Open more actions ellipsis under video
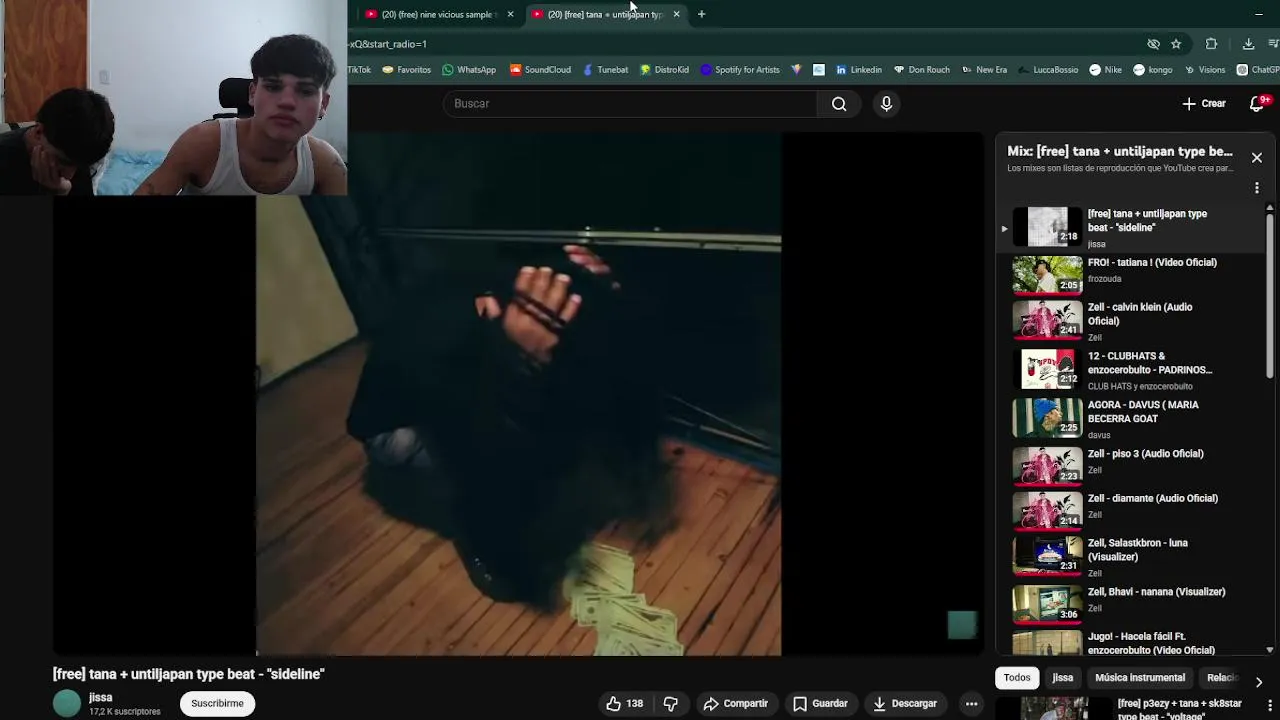This screenshot has height=720, width=1280. click(x=971, y=704)
